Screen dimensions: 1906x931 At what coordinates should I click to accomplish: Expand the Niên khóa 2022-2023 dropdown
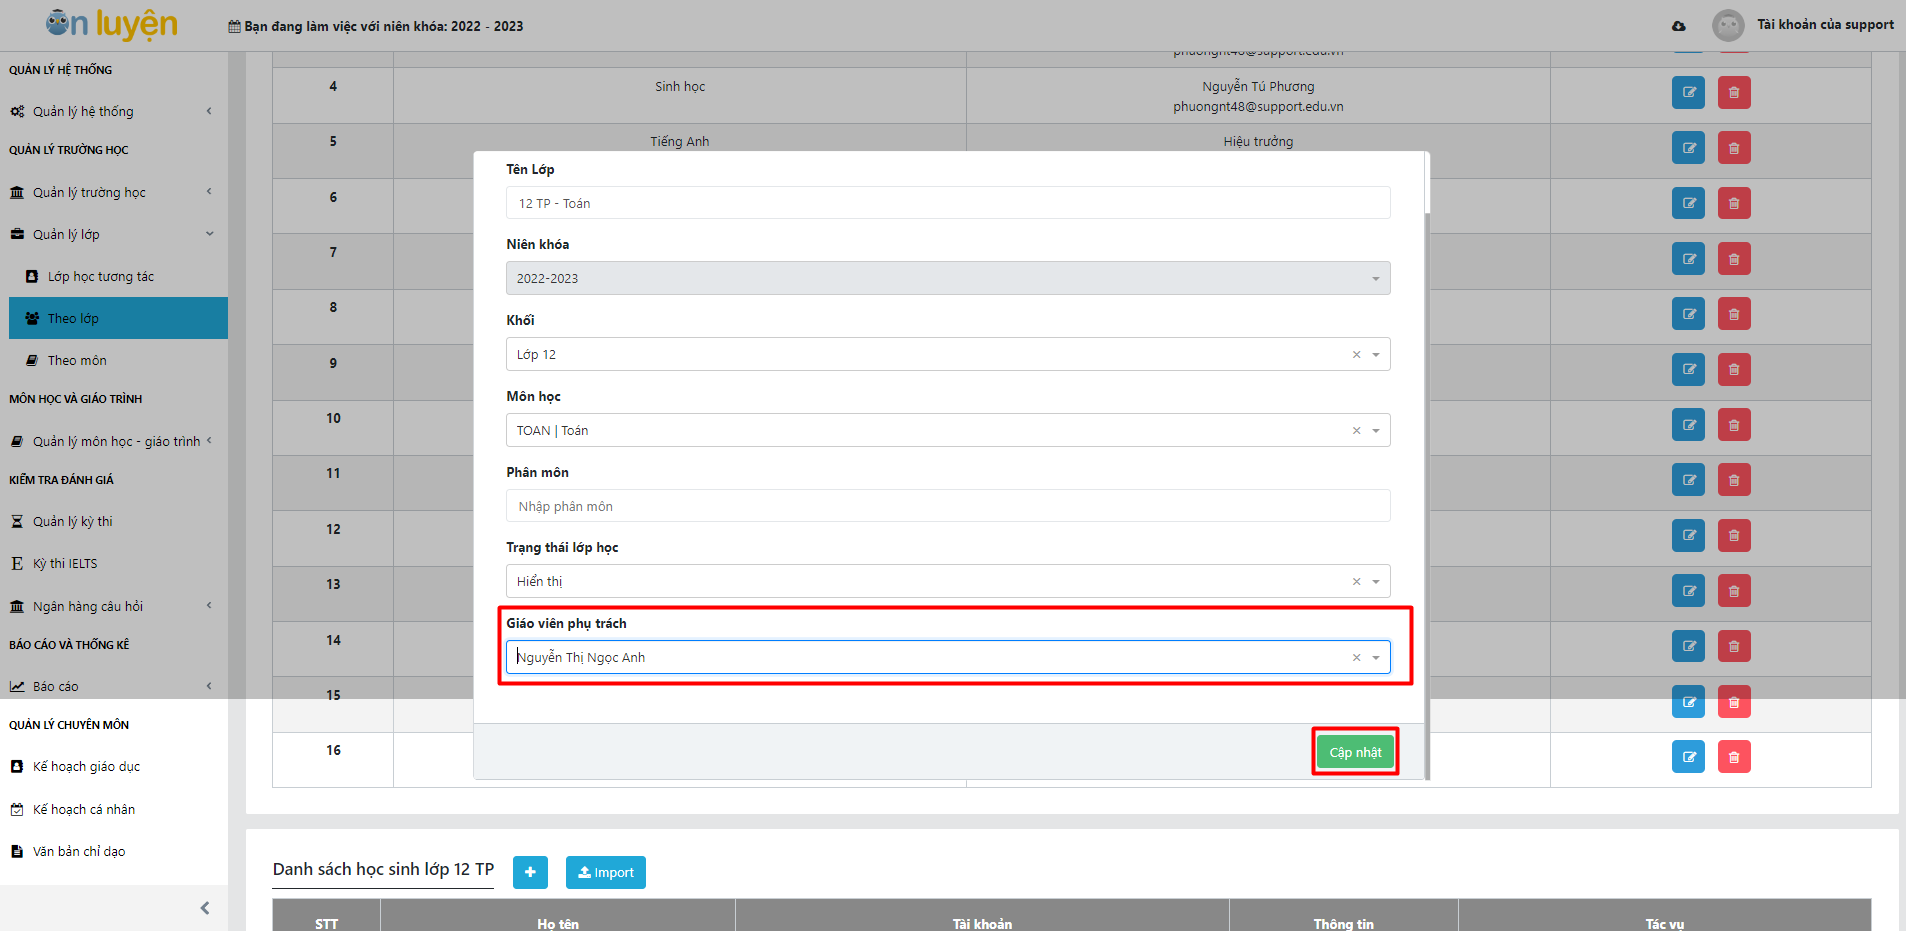1376,279
